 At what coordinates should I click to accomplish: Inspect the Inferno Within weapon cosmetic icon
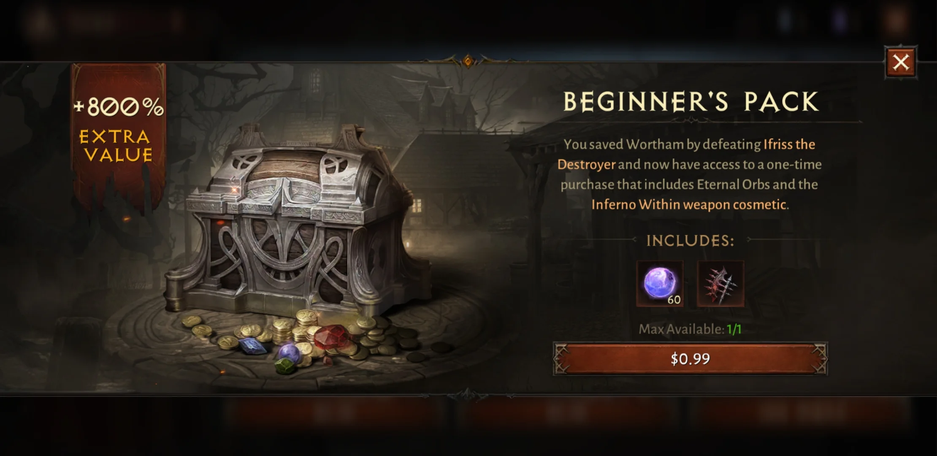tap(720, 283)
